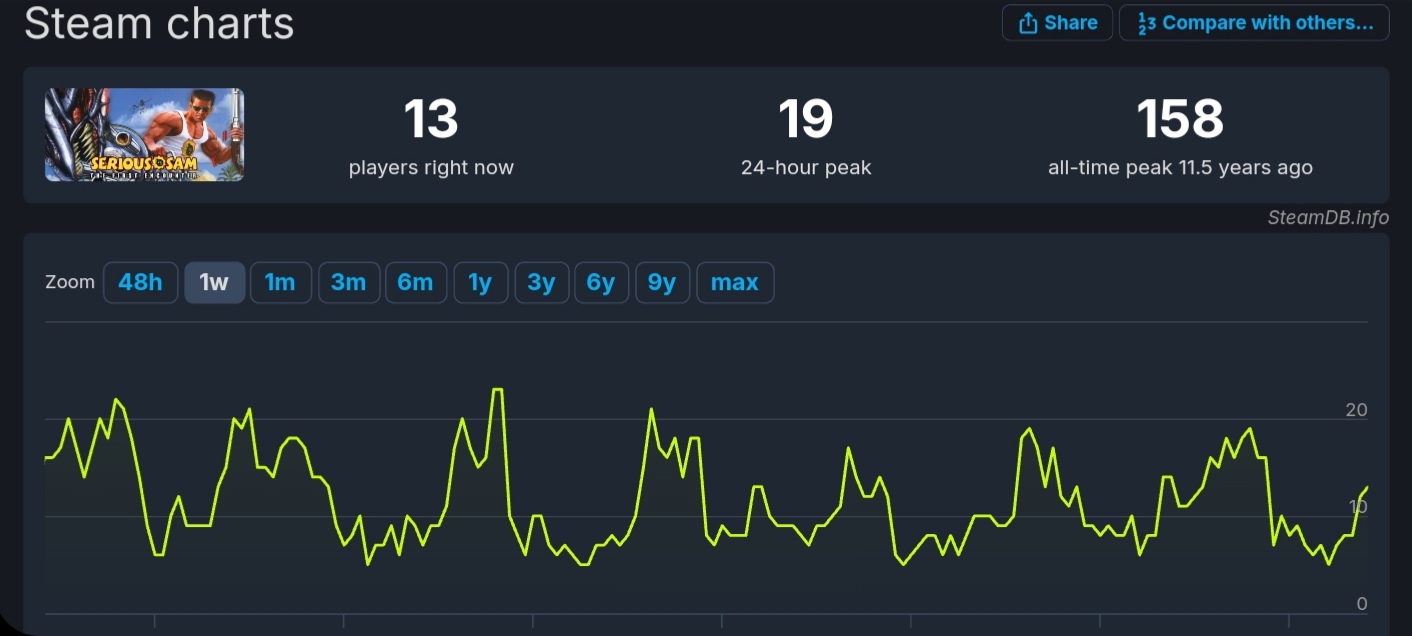
Task: Open Compare with others option
Action: pos(1254,23)
